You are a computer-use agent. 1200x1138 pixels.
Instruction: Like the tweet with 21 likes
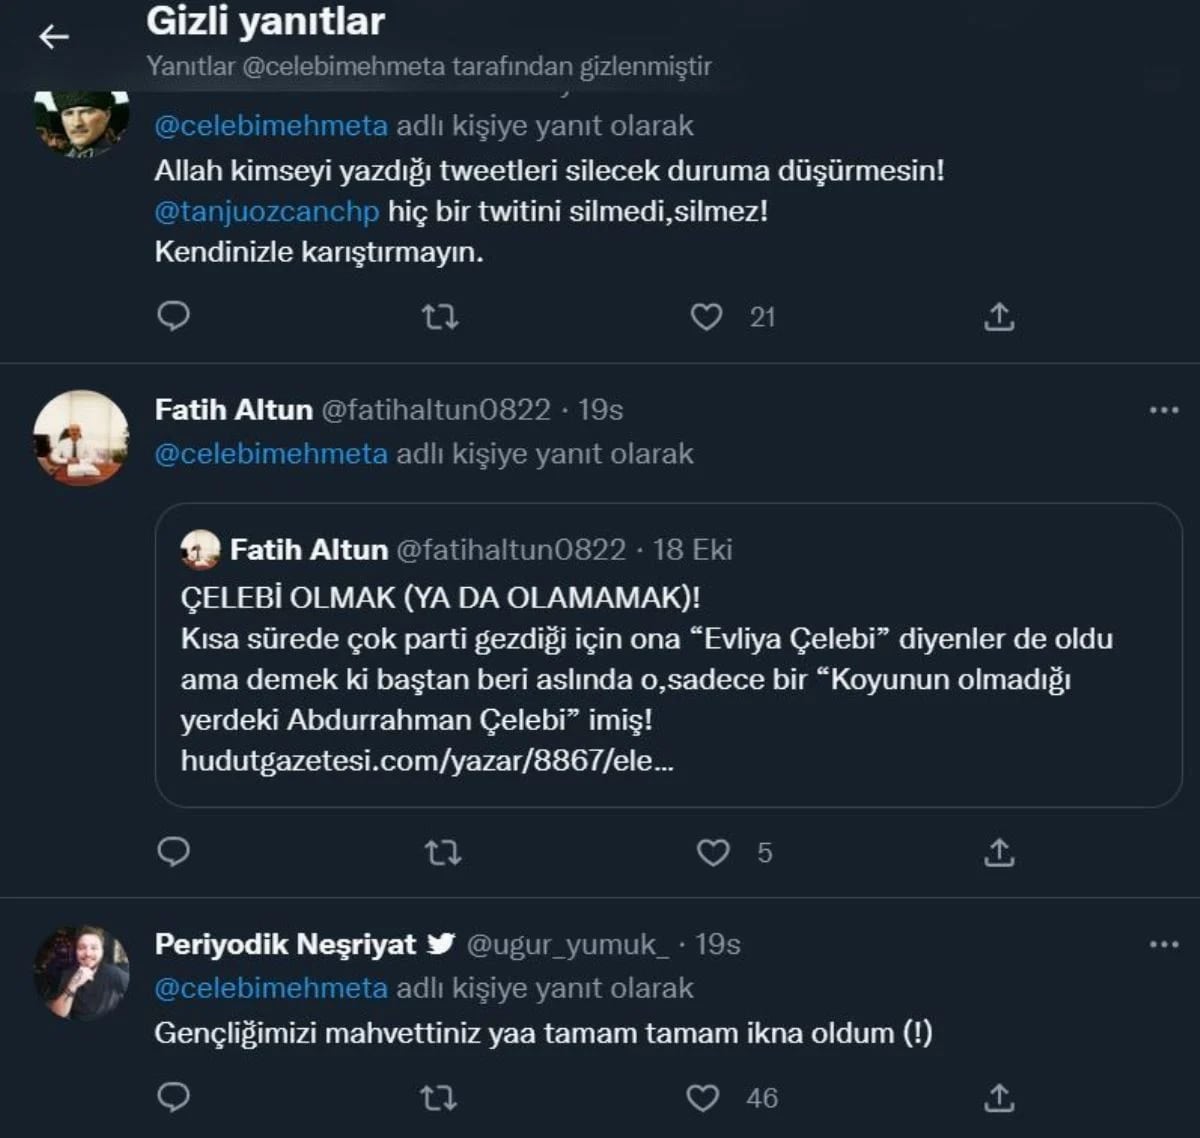pos(707,317)
